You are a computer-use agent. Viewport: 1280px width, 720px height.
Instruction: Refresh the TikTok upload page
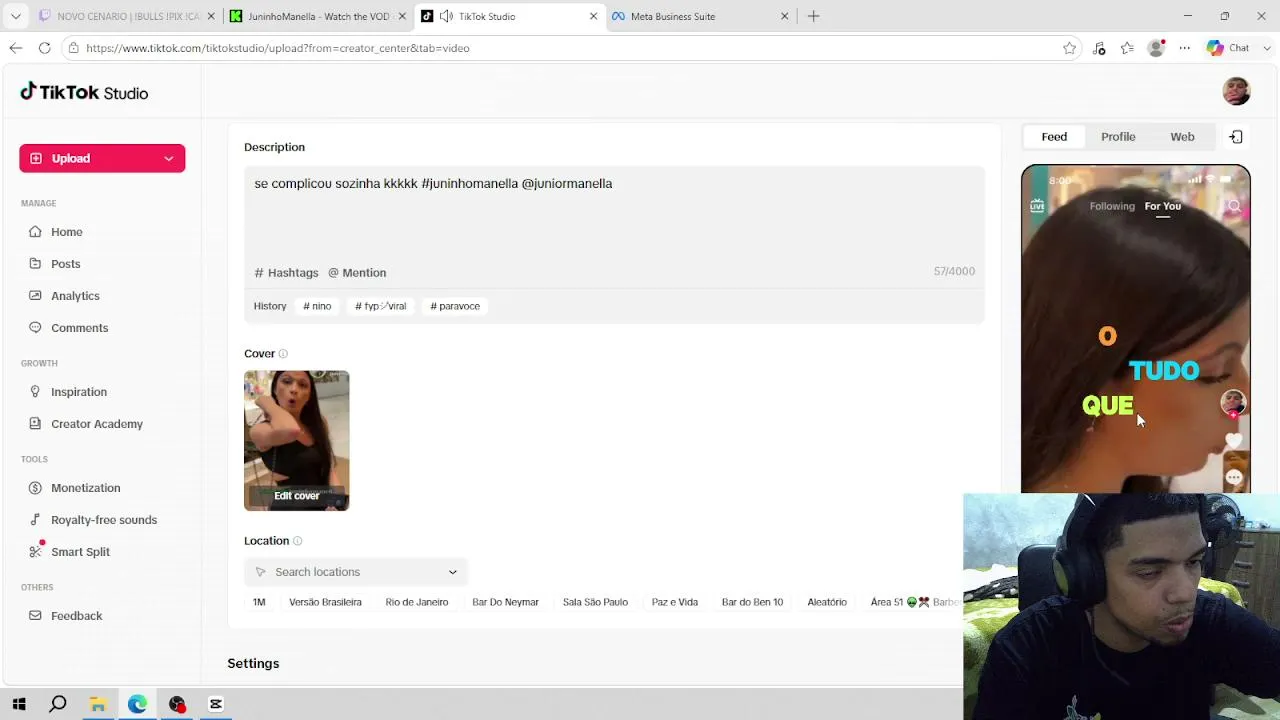pos(44,48)
